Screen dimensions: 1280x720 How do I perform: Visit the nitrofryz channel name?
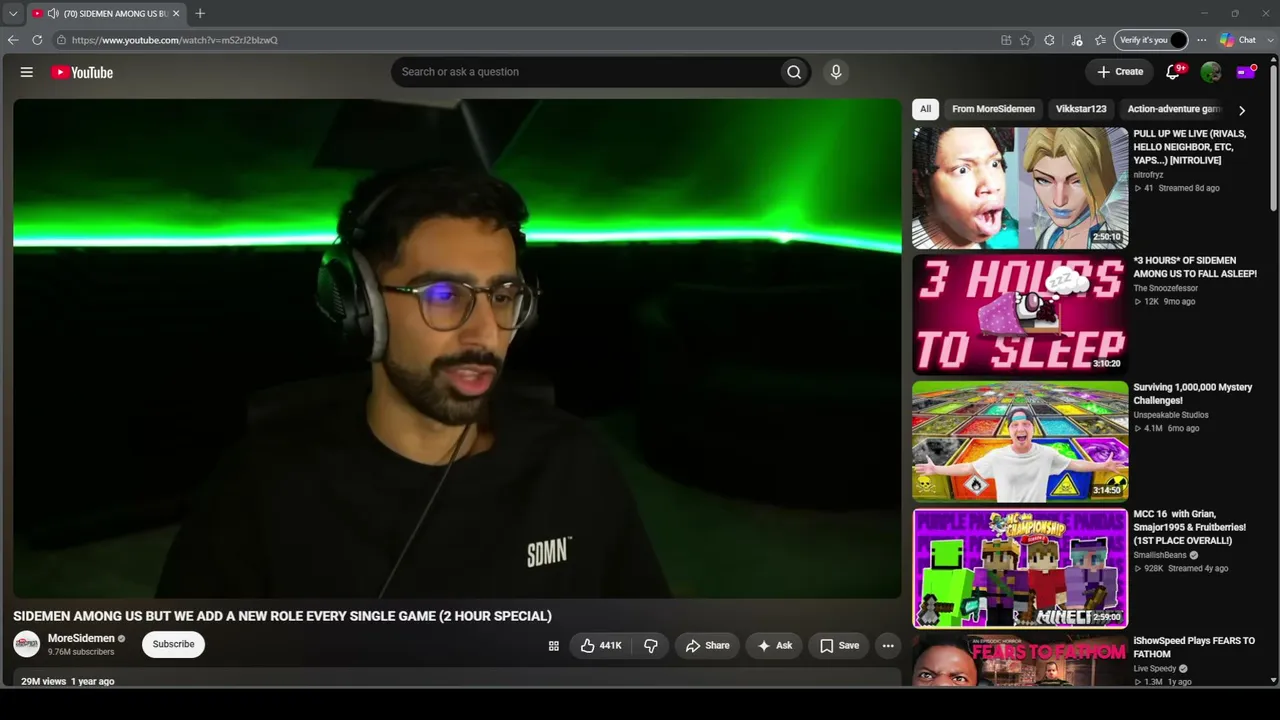[x=1148, y=175]
